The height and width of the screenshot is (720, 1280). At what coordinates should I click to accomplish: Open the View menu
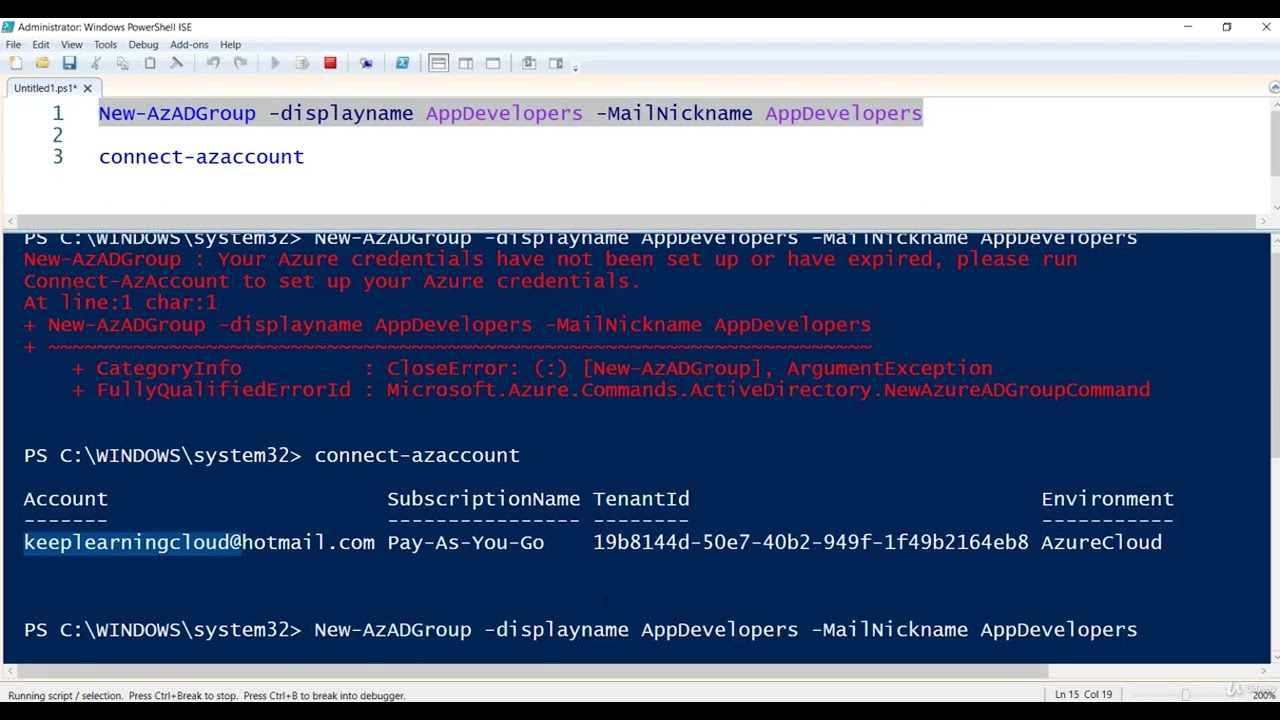72,45
